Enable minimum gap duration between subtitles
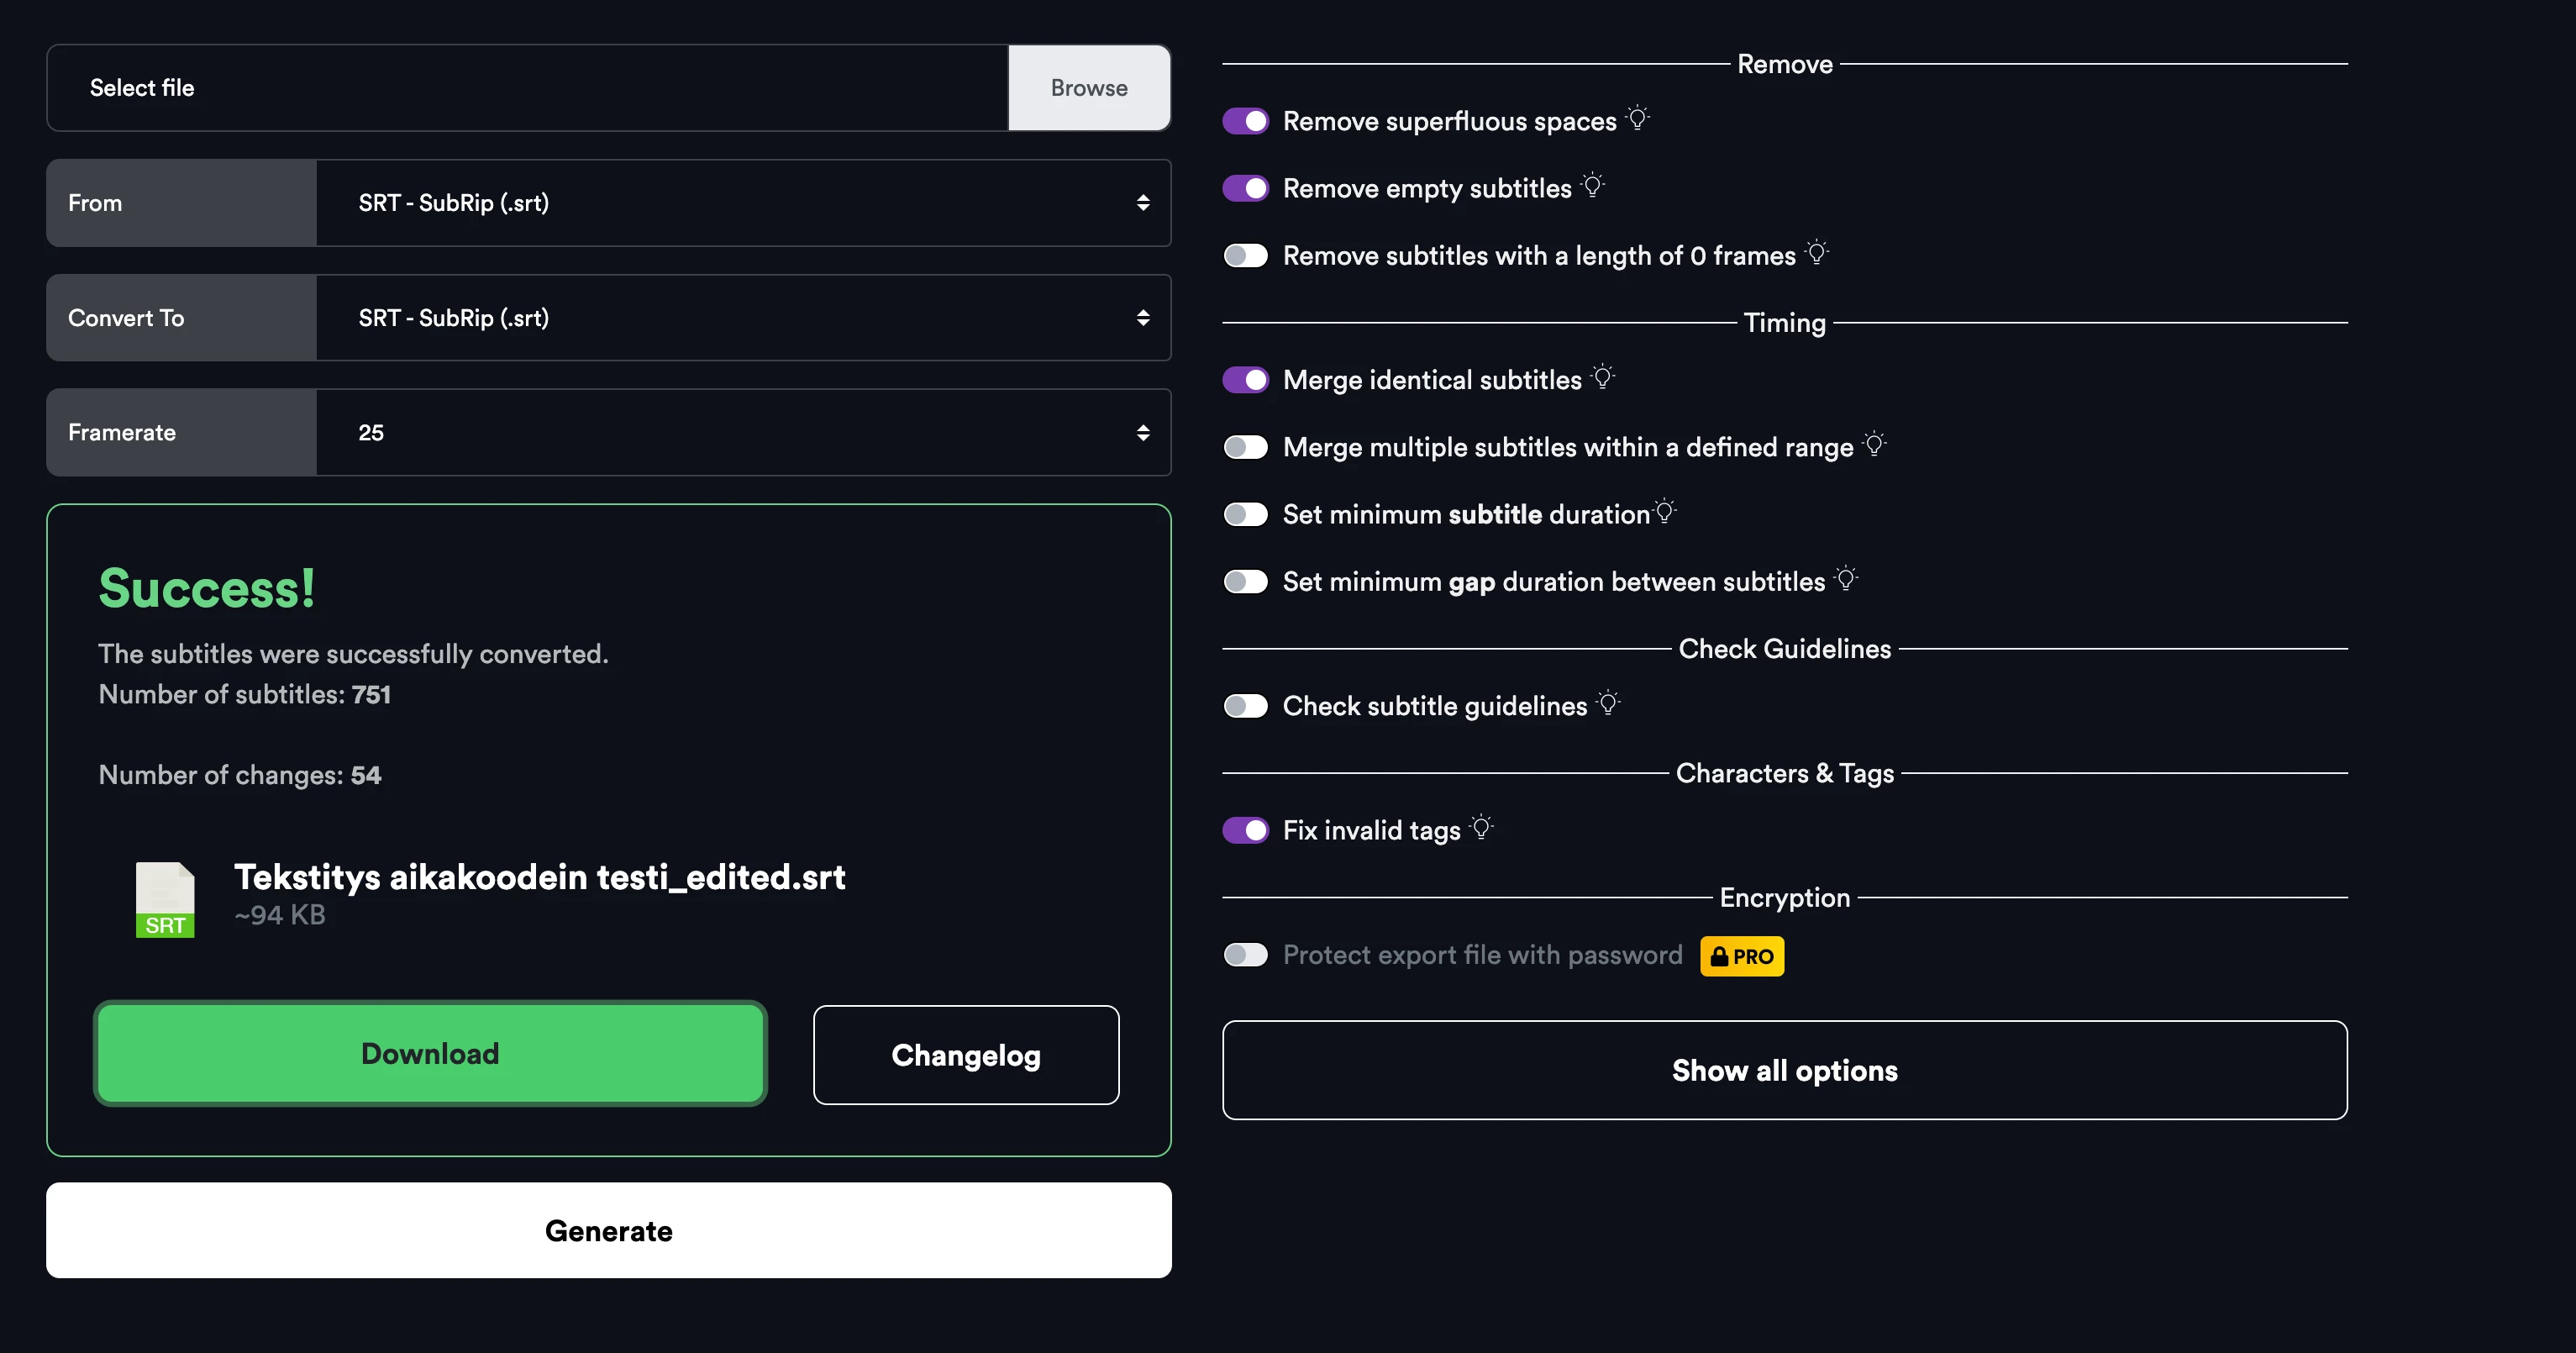Viewport: 2576px width, 1353px height. click(1246, 582)
